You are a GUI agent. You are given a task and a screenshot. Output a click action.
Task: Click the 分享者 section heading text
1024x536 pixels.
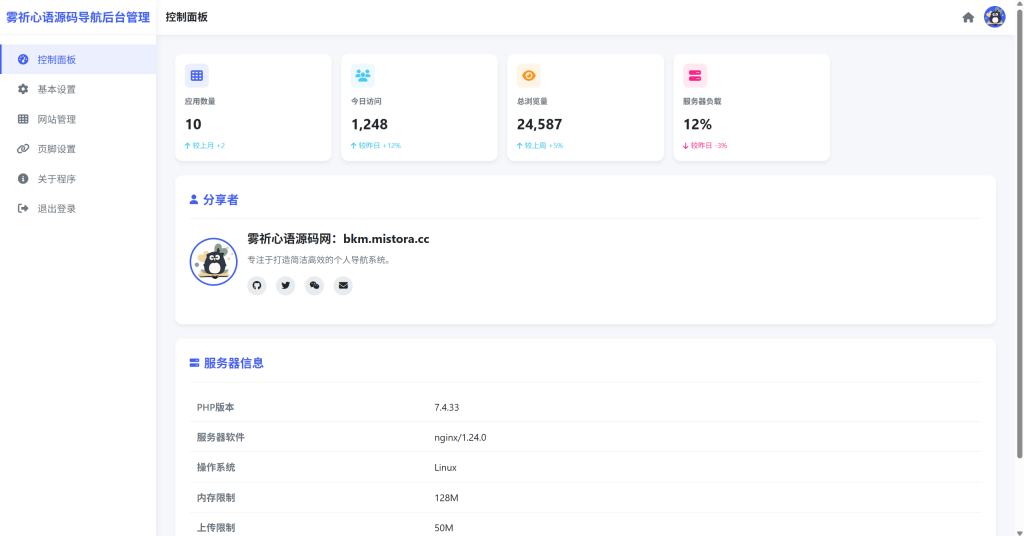pyautogui.click(x=221, y=200)
